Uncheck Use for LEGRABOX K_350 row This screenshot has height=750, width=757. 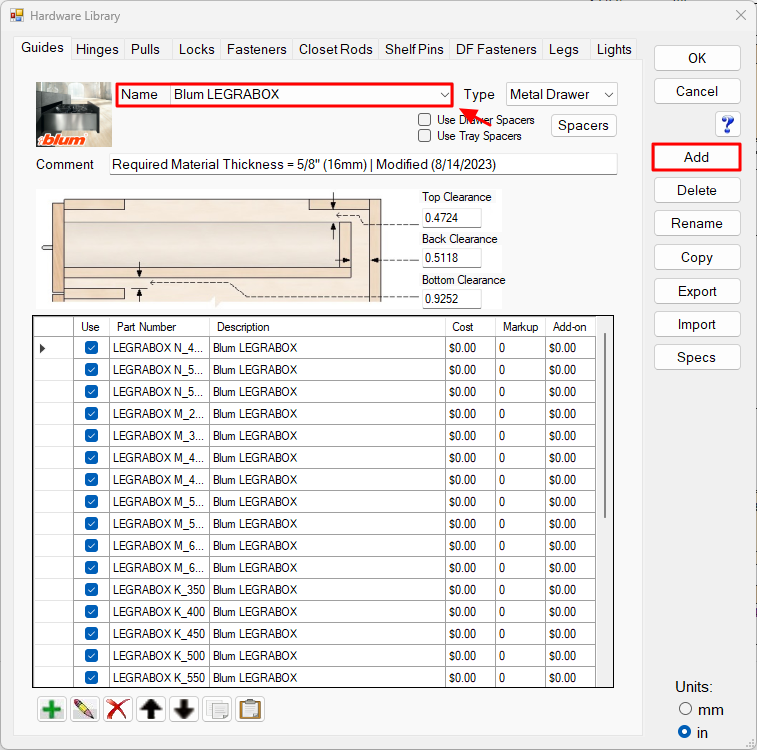point(91,590)
